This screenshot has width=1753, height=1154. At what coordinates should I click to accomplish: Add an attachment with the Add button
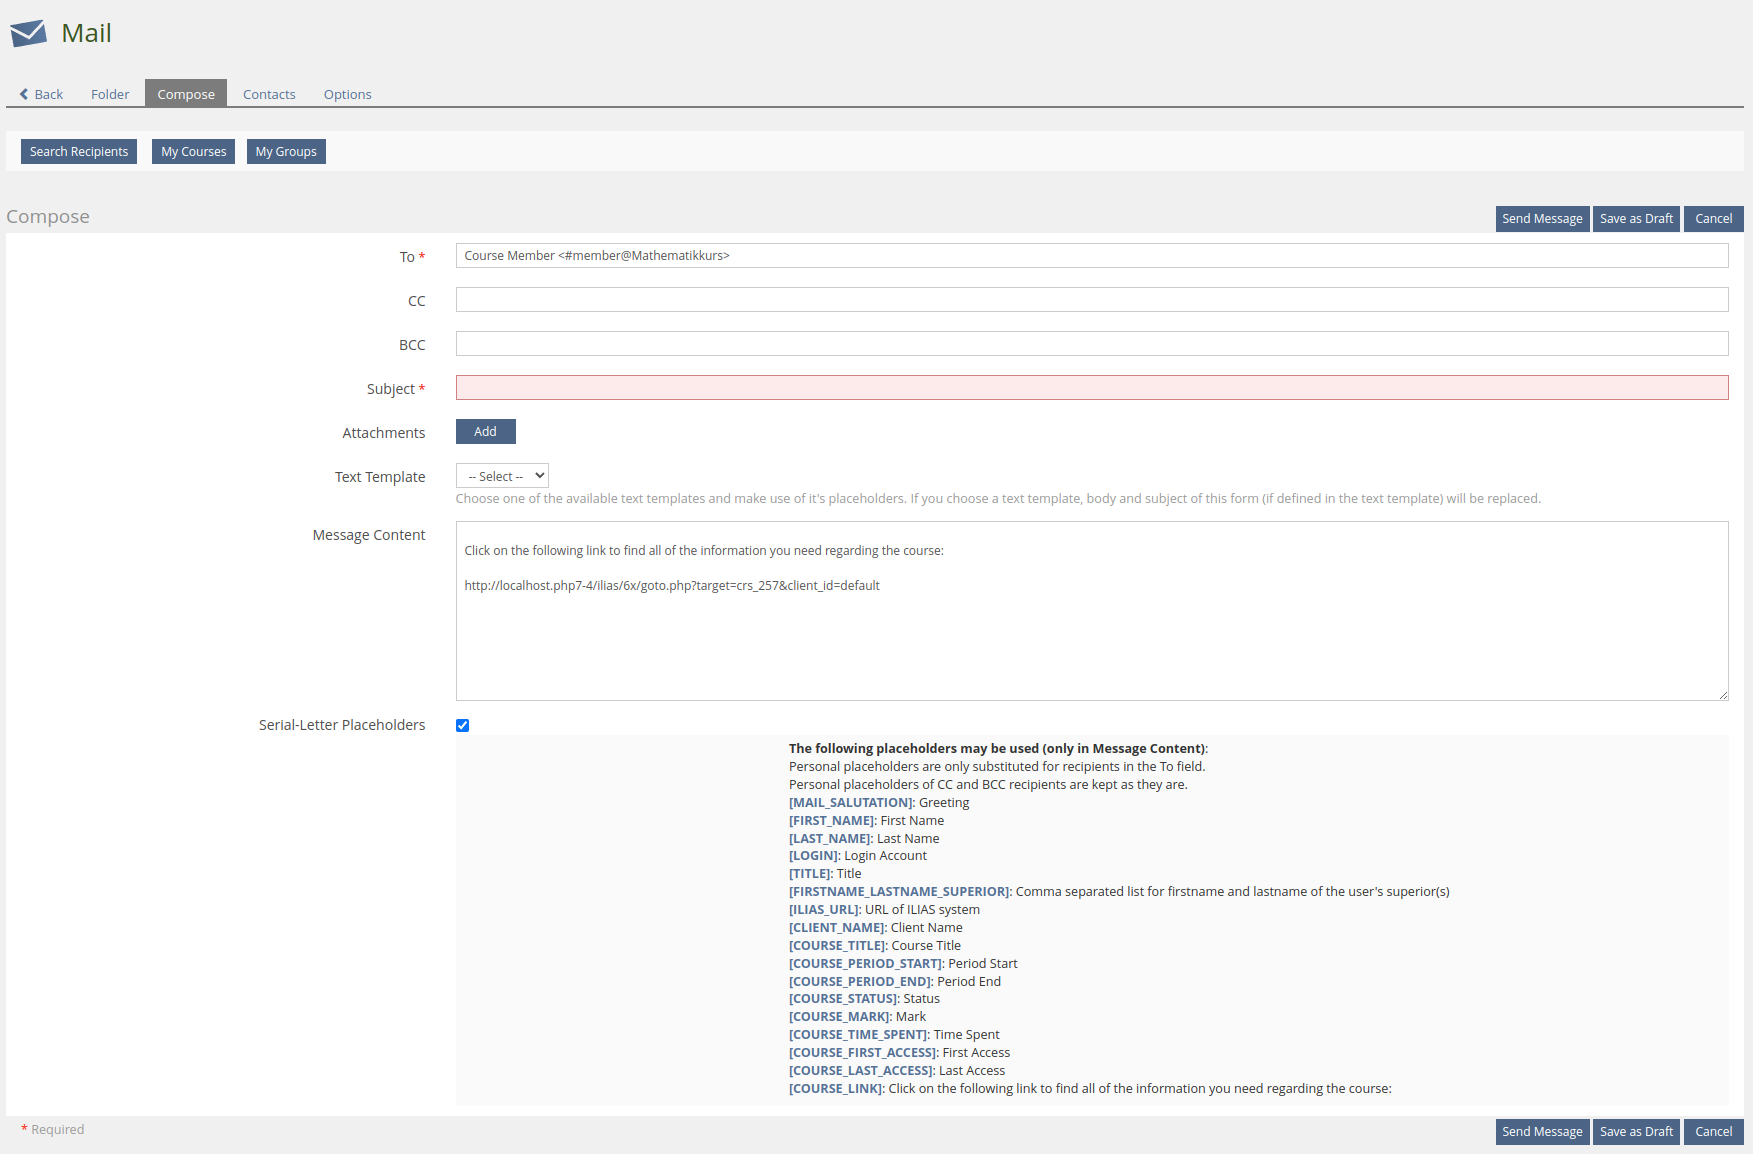click(x=485, y=432)
